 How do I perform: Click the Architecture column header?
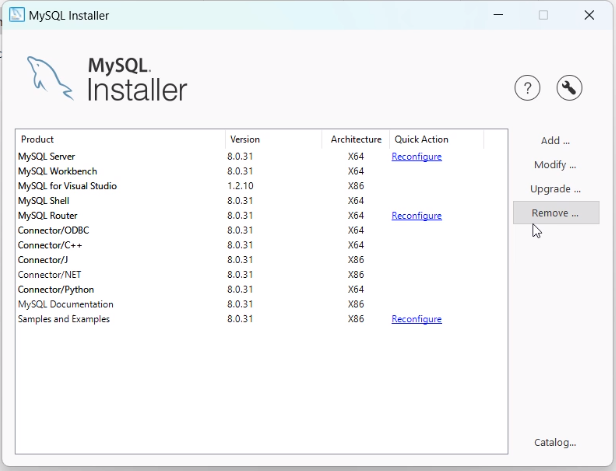coord(356,139)
